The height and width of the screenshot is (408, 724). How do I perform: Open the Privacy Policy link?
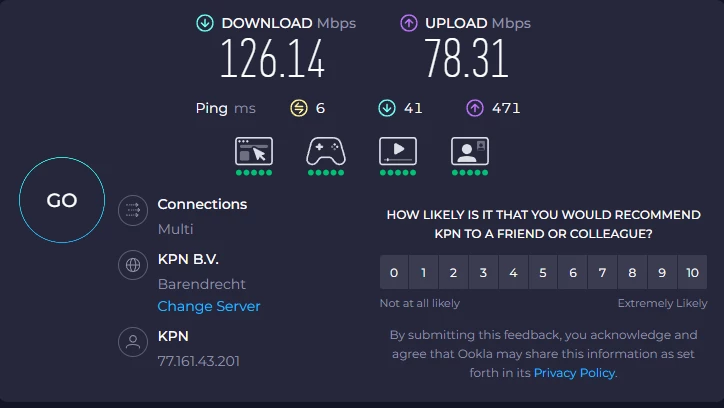coord(574,372)
